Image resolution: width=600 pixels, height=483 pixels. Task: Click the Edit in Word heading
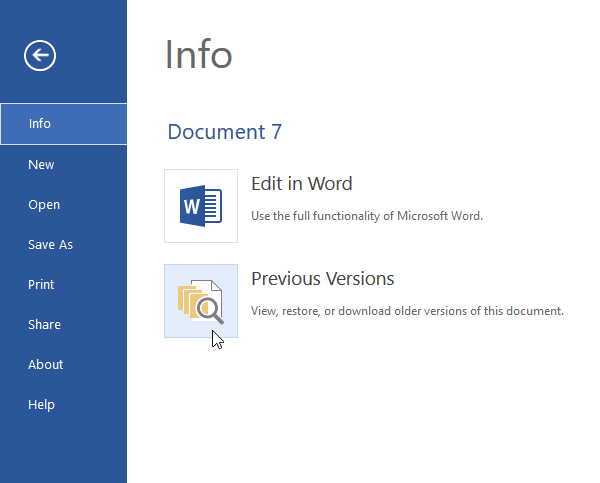point(302,184)
